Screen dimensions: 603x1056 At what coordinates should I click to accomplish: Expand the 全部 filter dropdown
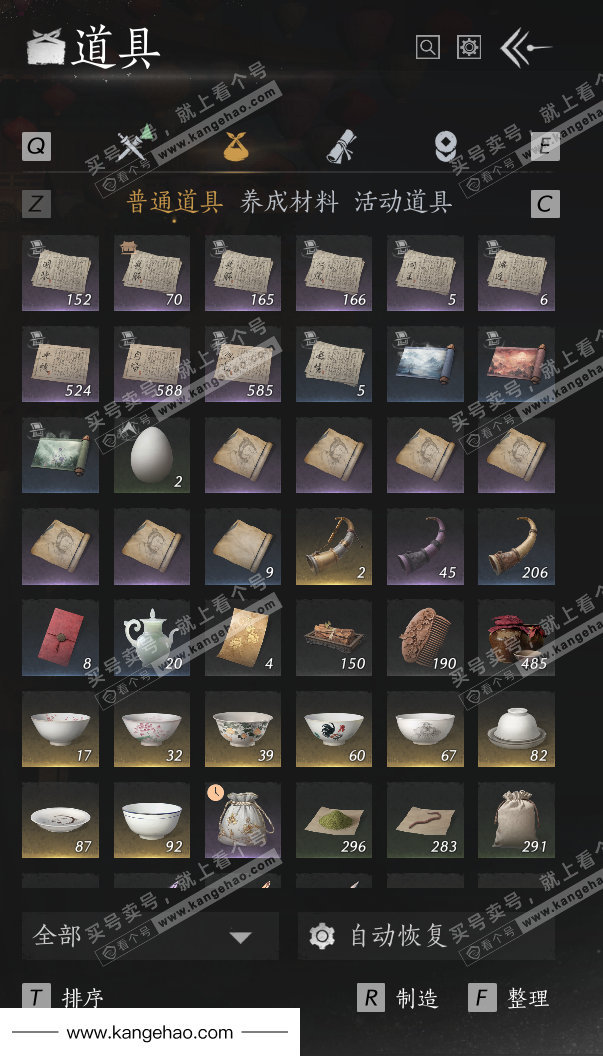pyautogui.click(x=150, y=936)
